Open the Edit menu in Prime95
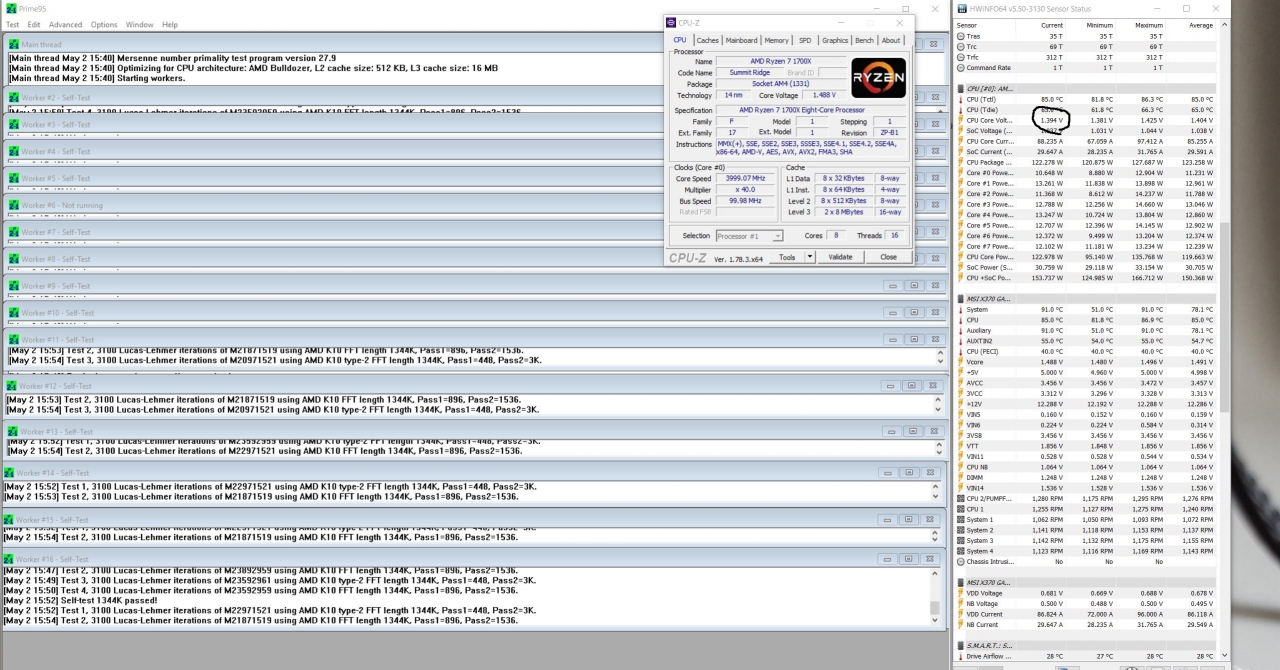 [x=34, y=24]
